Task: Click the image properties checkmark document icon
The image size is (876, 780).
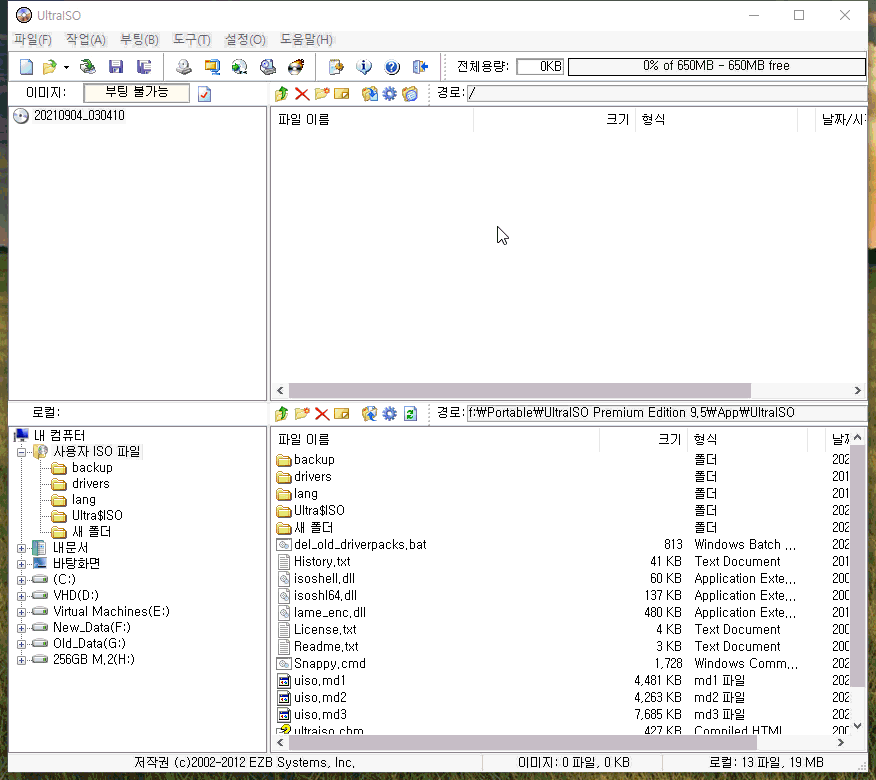Action: coord(204,94)
